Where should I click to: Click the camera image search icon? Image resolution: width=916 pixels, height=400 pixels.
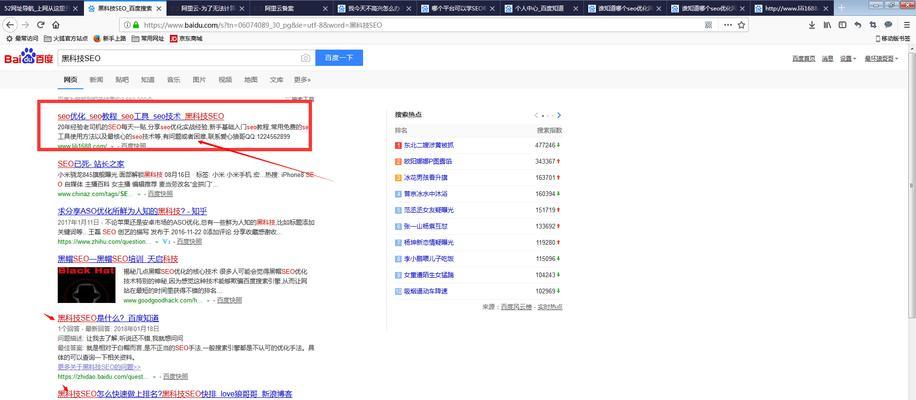click(305, 59)
